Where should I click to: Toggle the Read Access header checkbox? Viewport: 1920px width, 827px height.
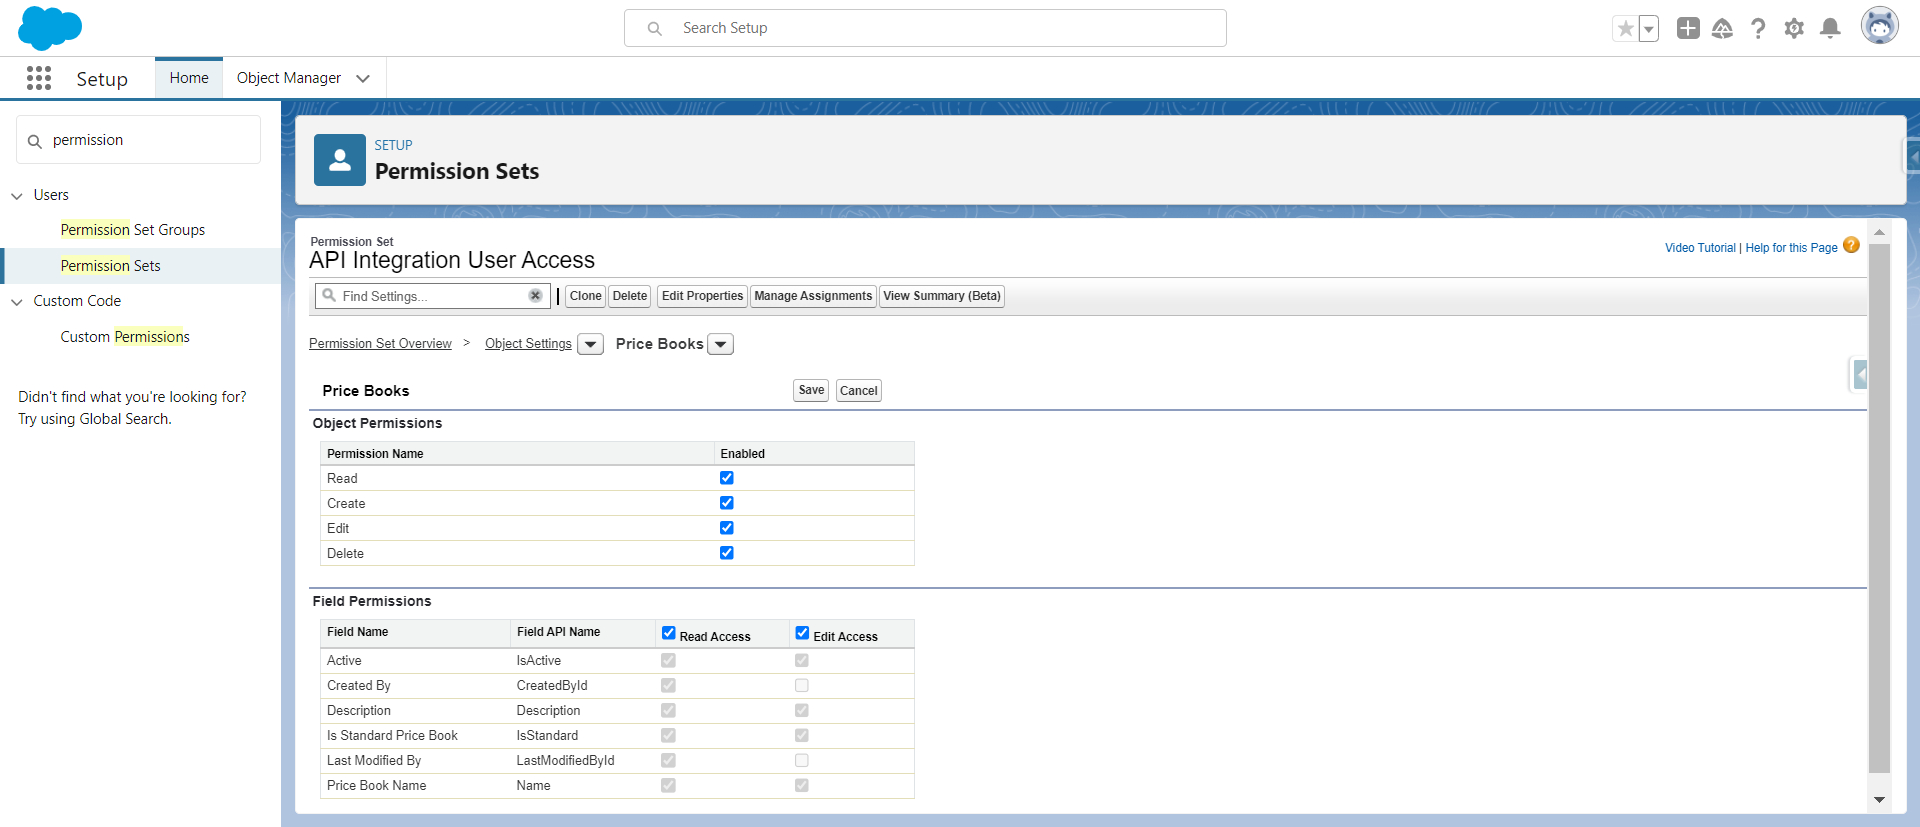[x=669, y=633]
